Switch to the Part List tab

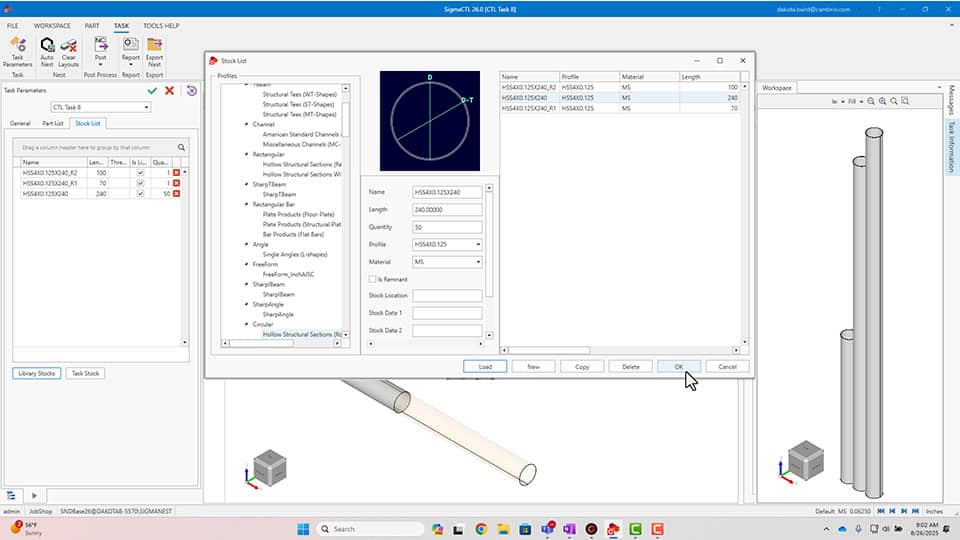53,123
